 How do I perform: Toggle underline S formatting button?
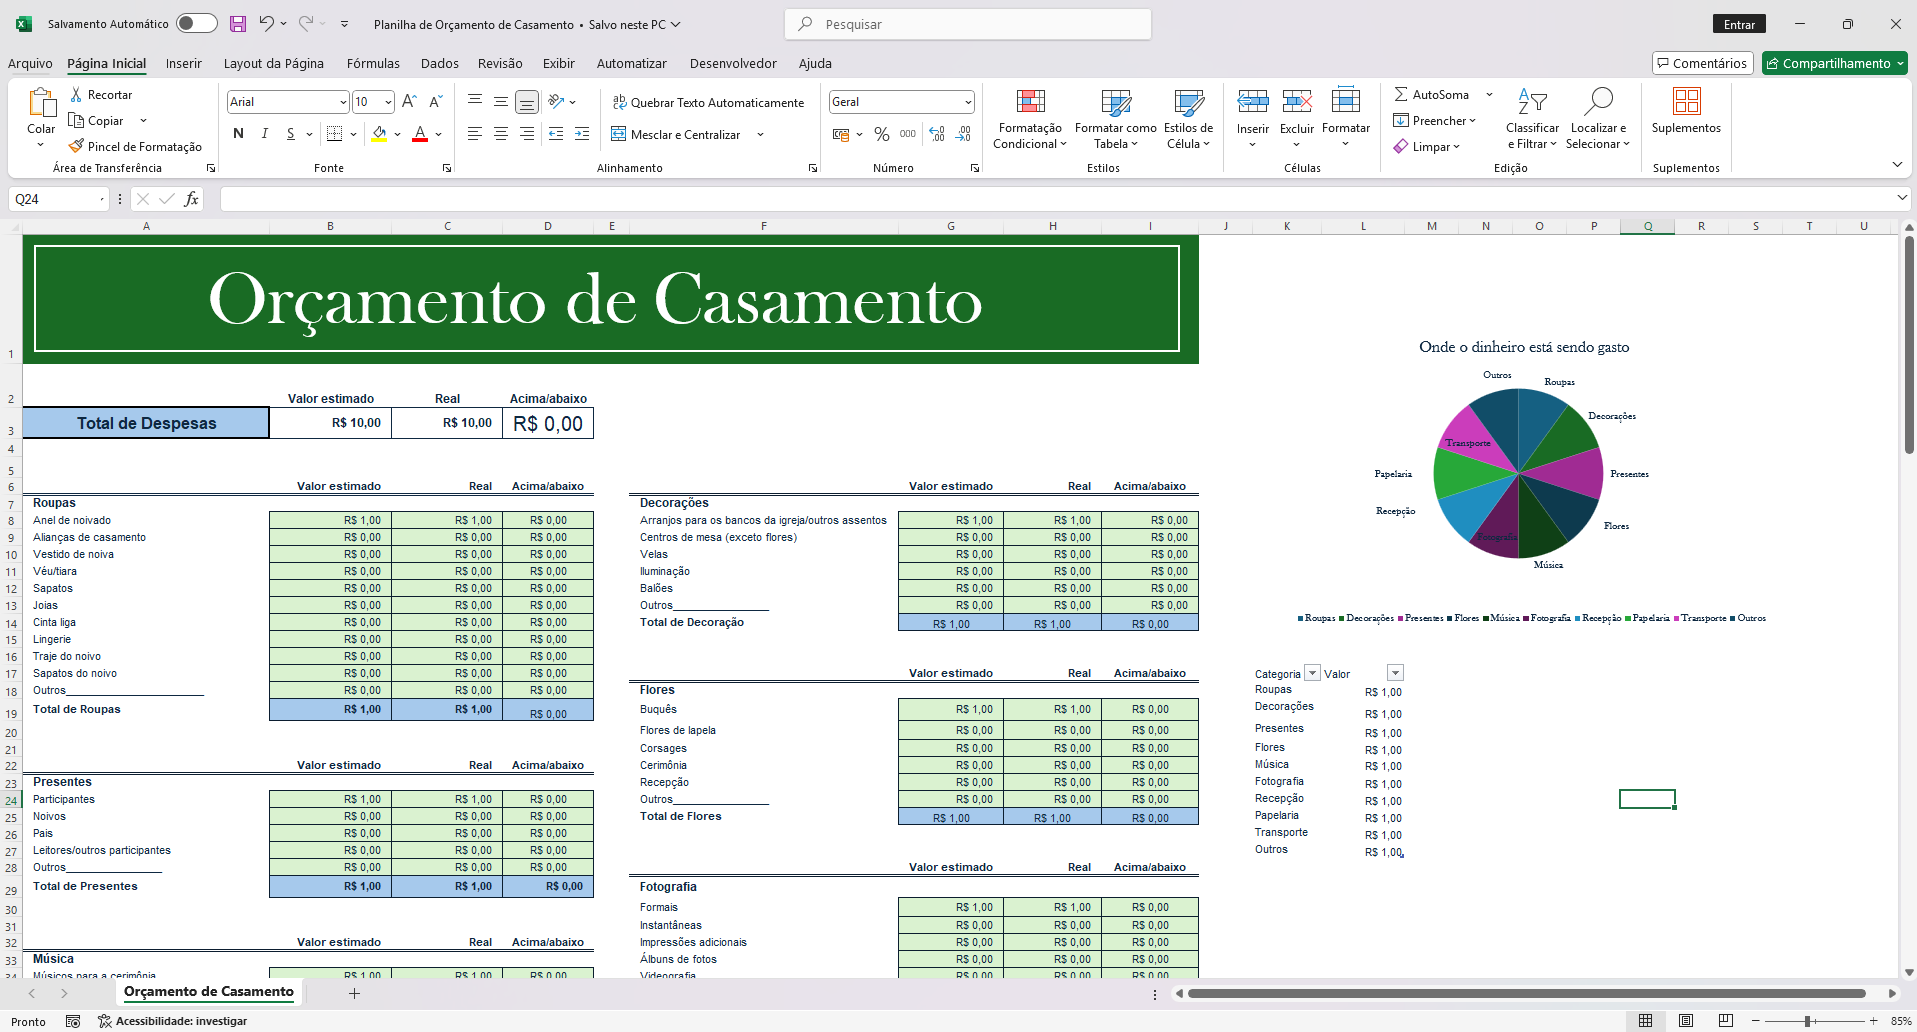290,133
